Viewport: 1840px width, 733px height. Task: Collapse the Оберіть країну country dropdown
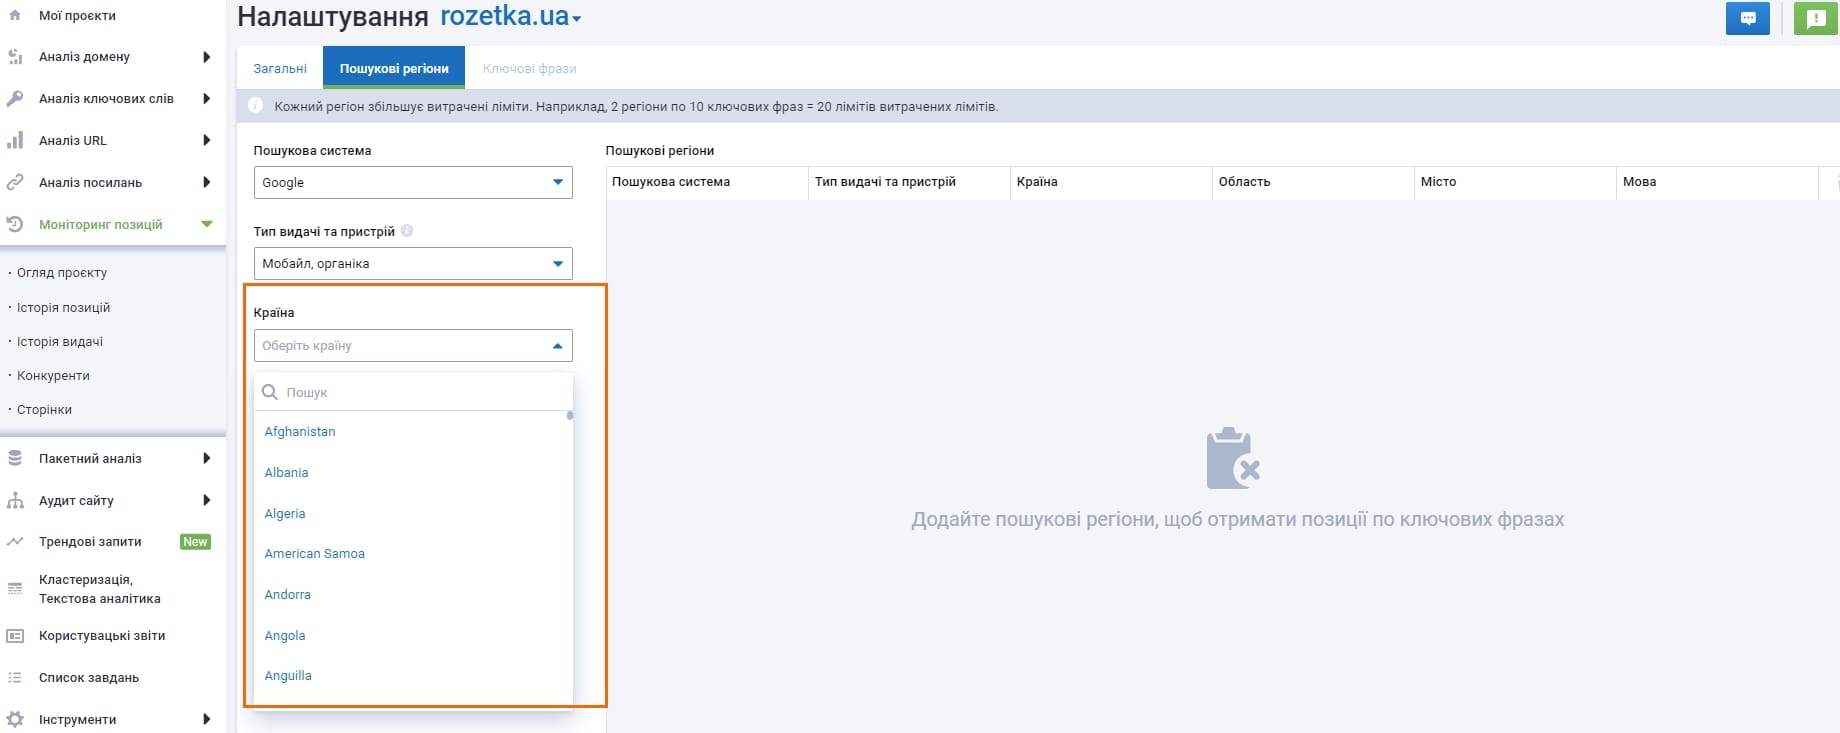tap(413, 346)
